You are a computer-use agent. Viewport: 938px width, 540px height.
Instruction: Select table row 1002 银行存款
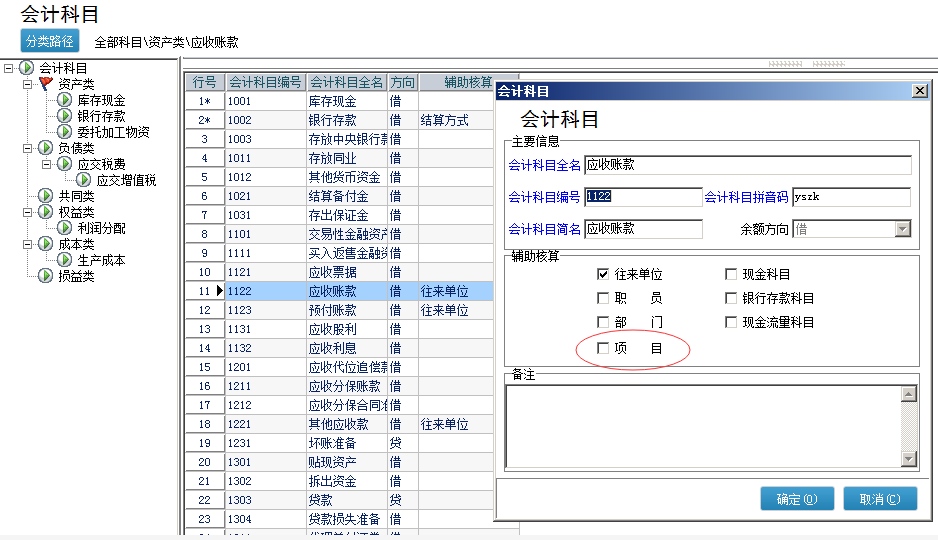click(339, 120)
